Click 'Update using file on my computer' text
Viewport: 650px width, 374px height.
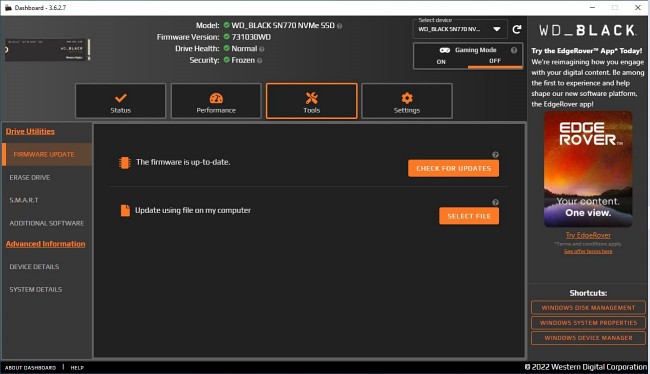click(193, 210)
